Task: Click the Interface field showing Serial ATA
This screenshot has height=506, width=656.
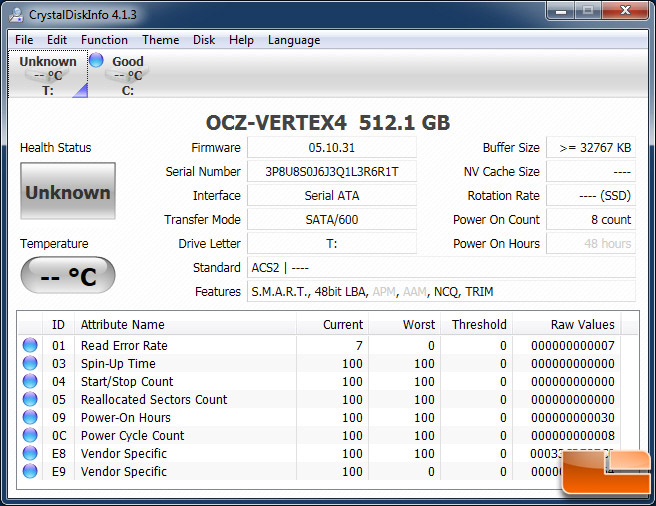Action: tap(332, 195)
